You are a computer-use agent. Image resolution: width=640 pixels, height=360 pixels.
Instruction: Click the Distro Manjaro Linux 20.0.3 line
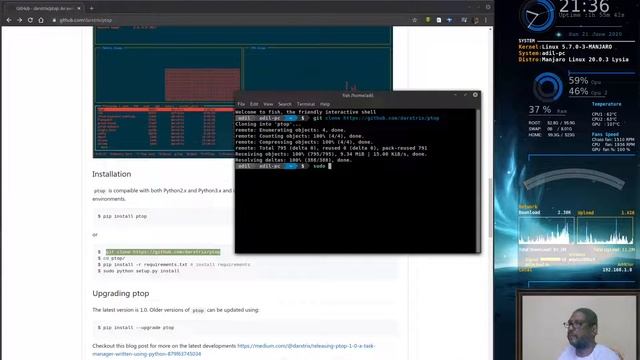(573, 60)
